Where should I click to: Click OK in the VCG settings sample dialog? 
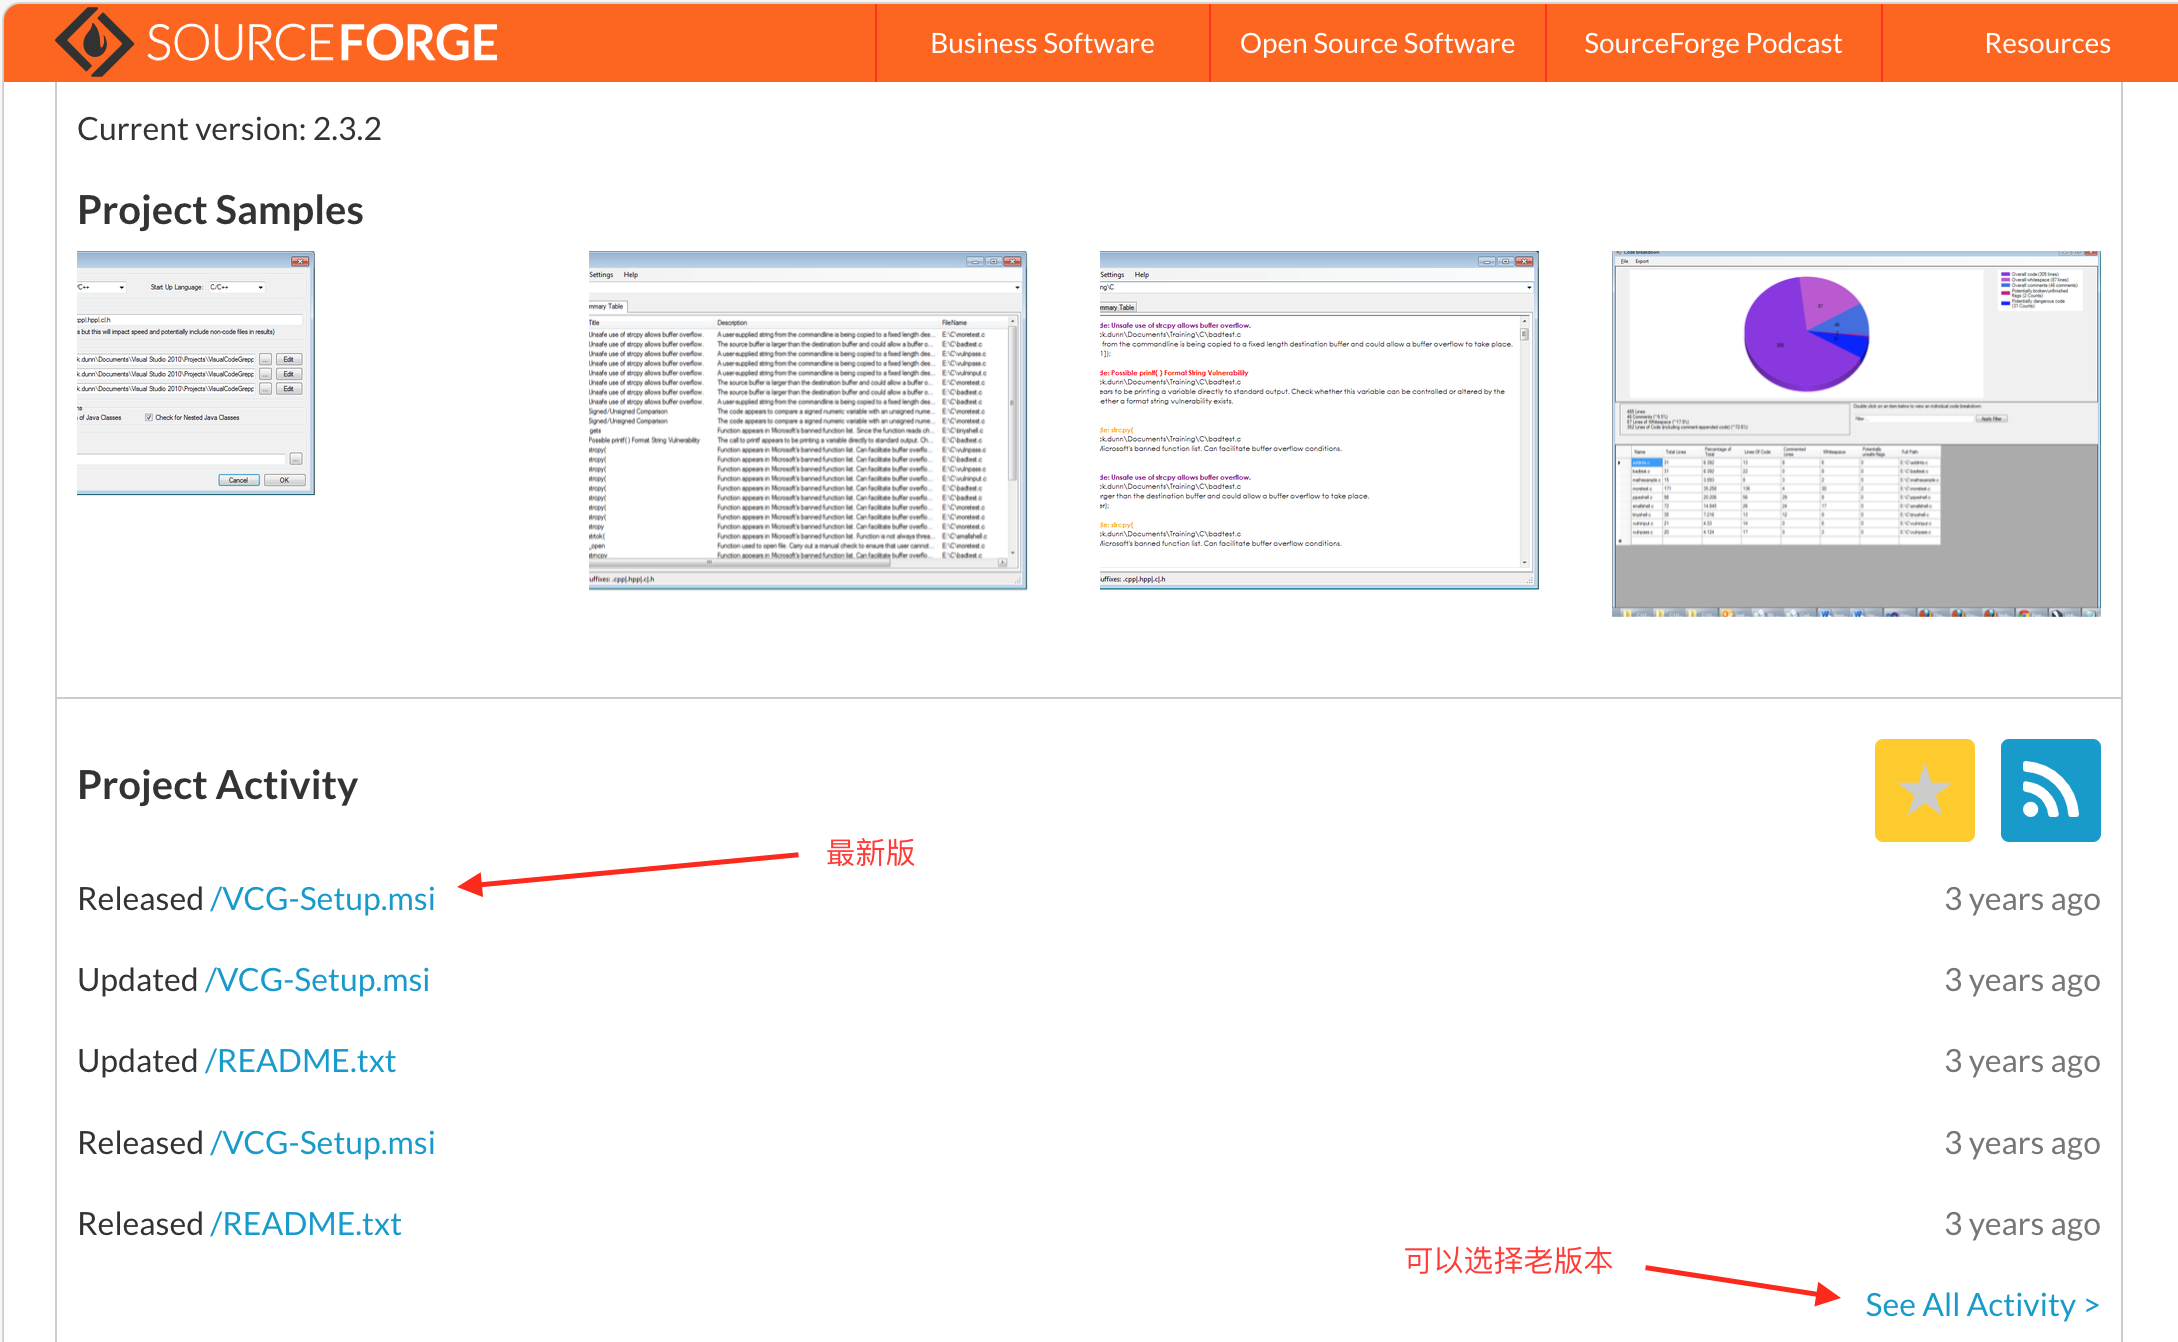(x=284, y=480)
